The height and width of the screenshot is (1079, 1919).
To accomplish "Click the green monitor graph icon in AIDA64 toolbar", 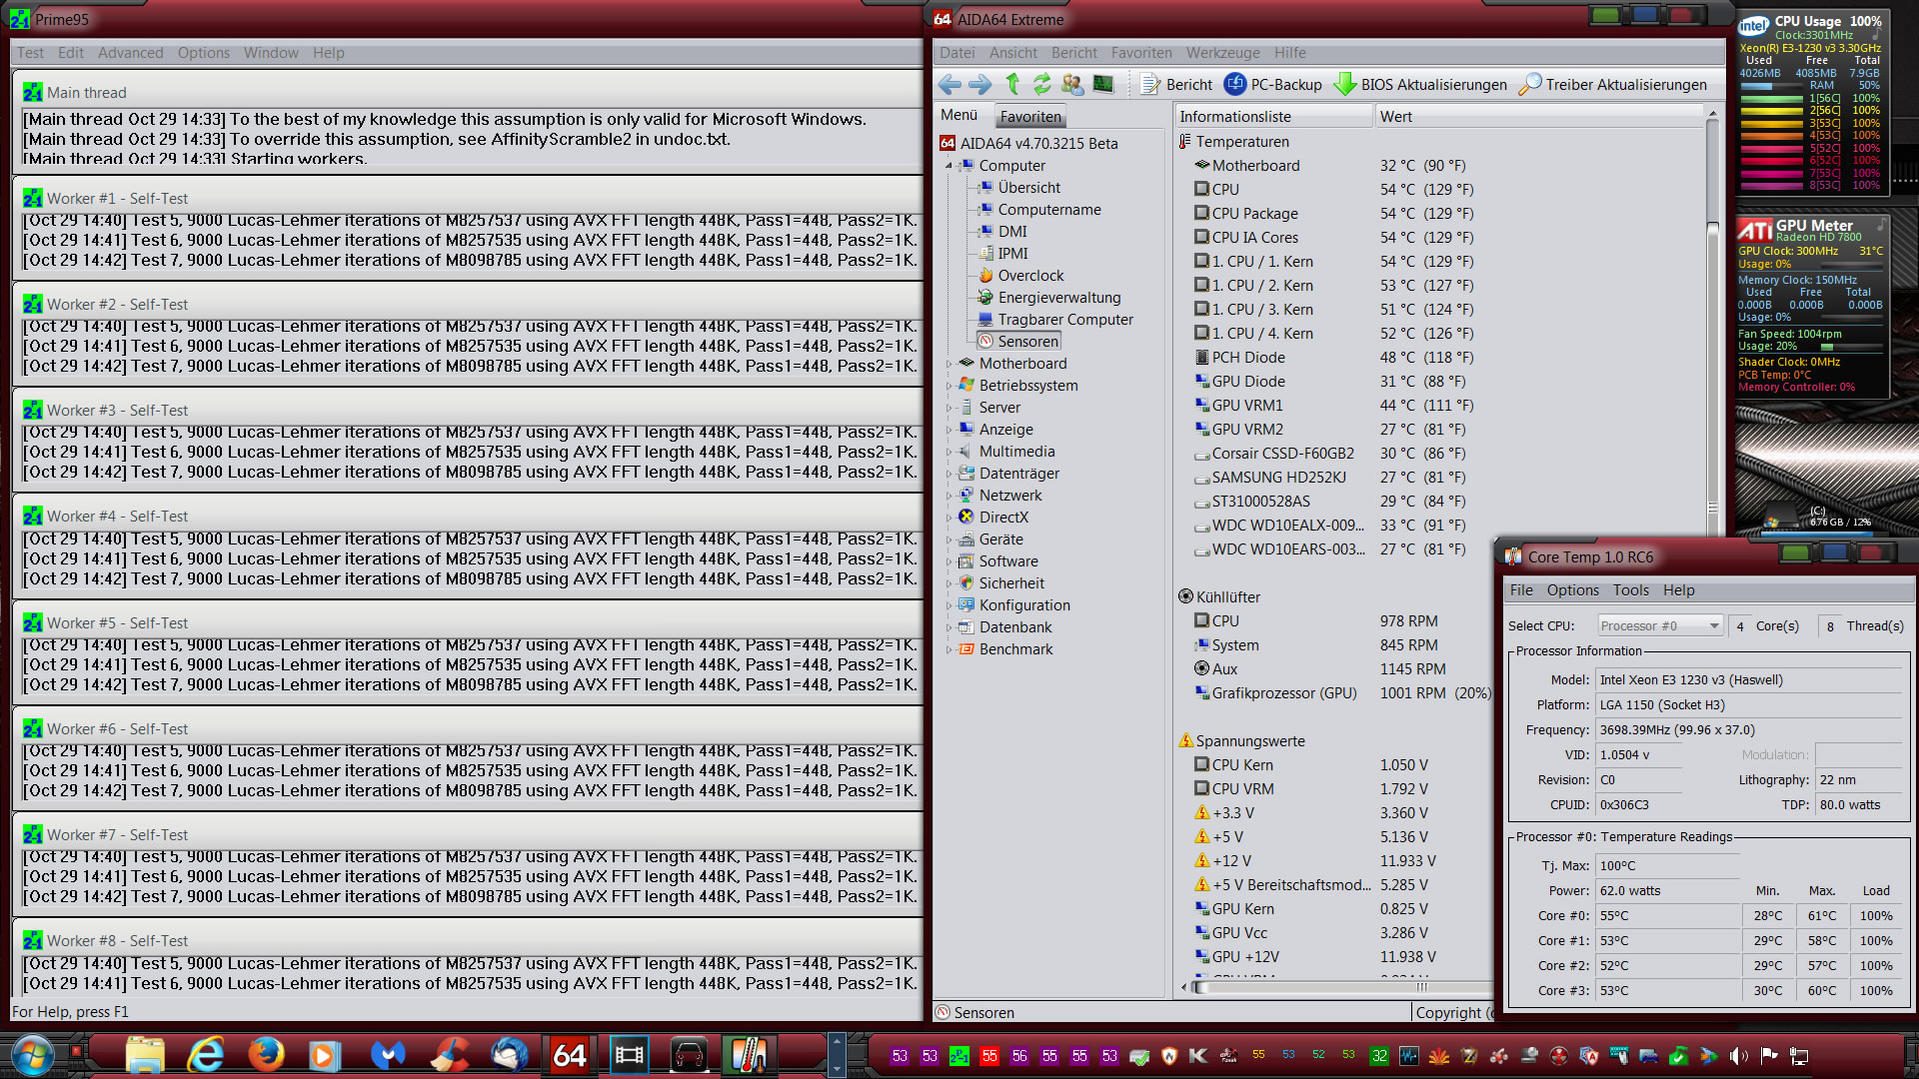I will coord(1103,85).
